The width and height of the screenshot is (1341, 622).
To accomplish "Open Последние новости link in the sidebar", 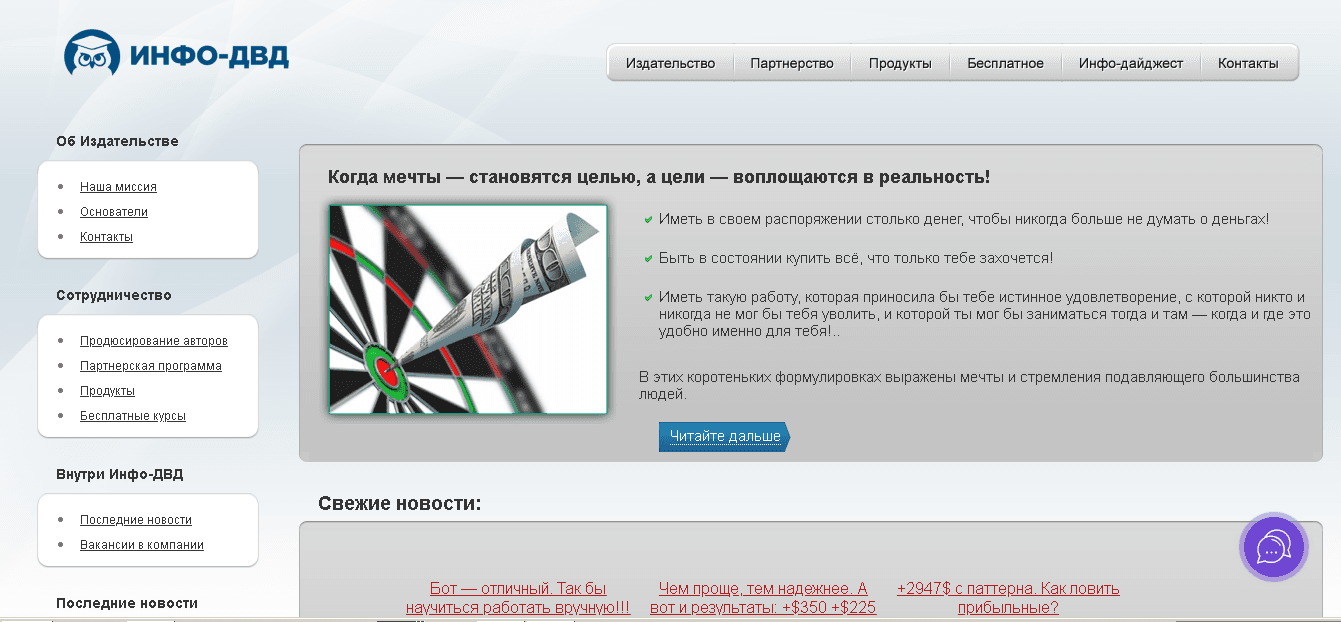I will [x=136, y=520].
